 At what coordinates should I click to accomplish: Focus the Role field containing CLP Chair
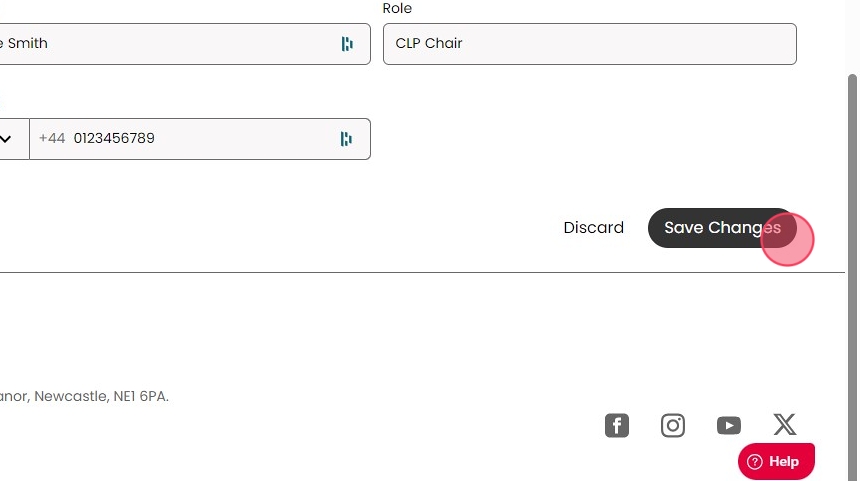click(x=589, y=44)
